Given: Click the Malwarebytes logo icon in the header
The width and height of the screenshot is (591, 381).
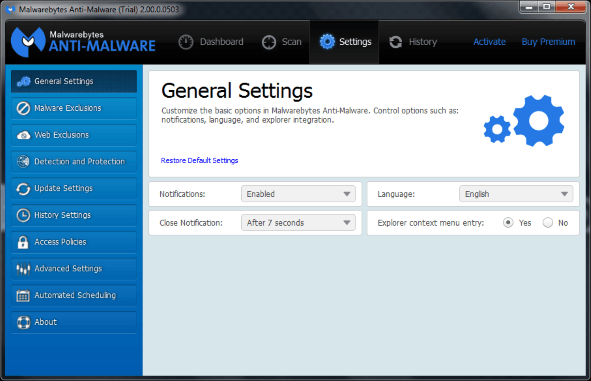Looking at the screenshot, I should (28, 42).
